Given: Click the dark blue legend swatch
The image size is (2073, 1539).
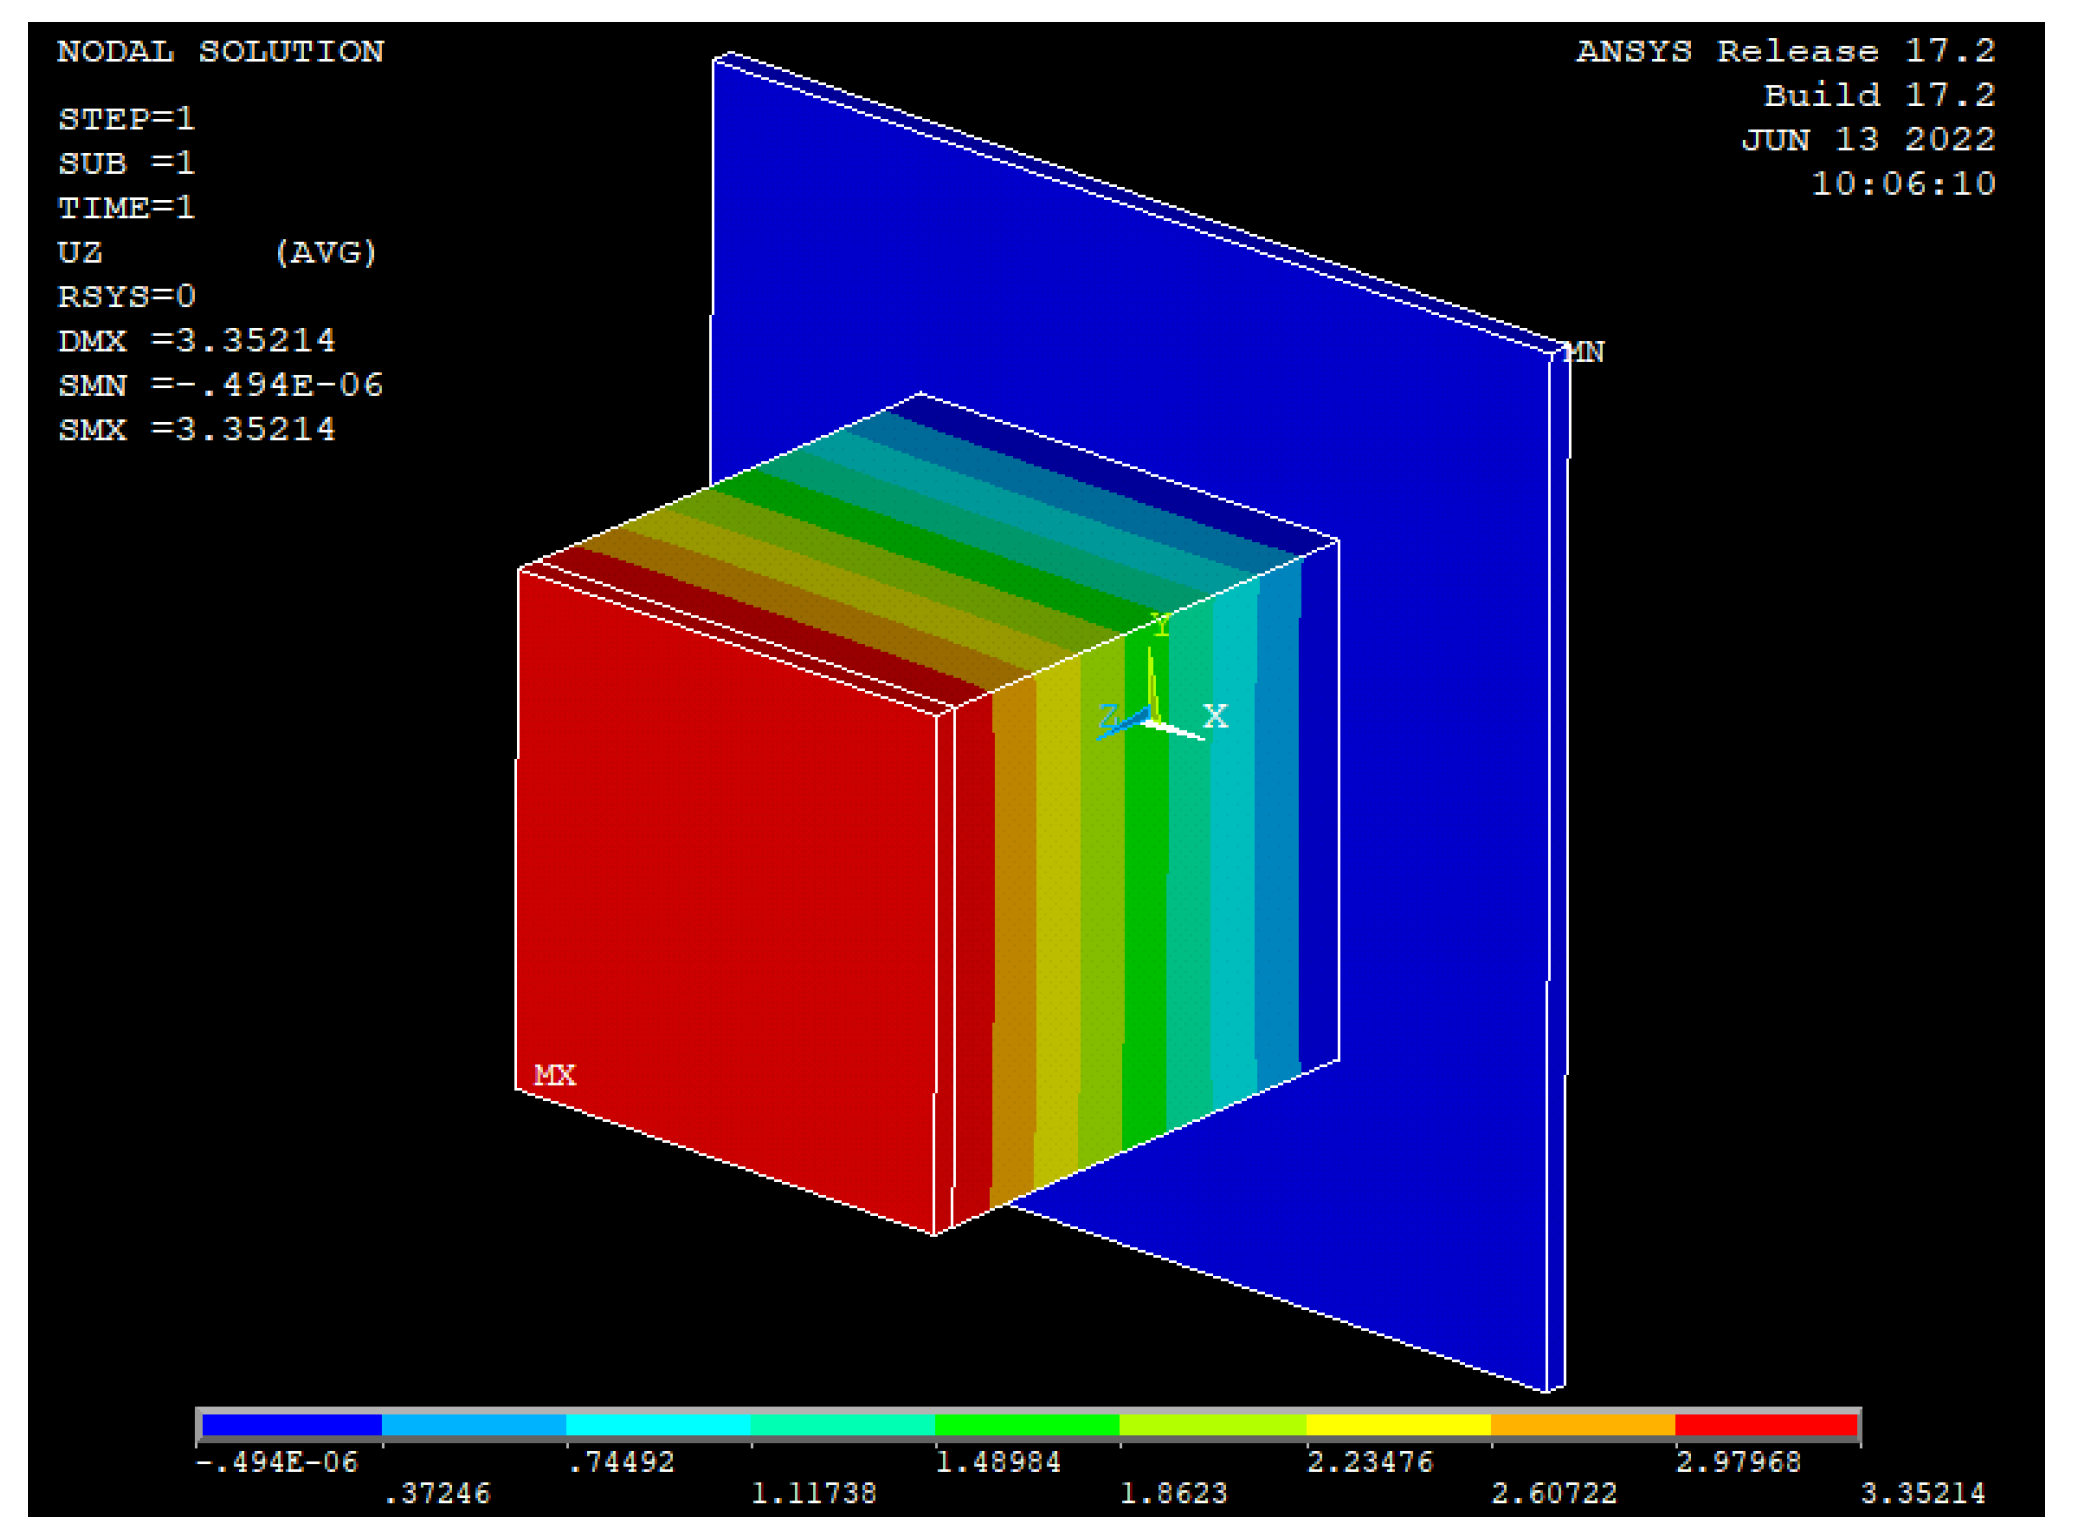Looking at the screenshot, I should click(x=291, y=1424).
